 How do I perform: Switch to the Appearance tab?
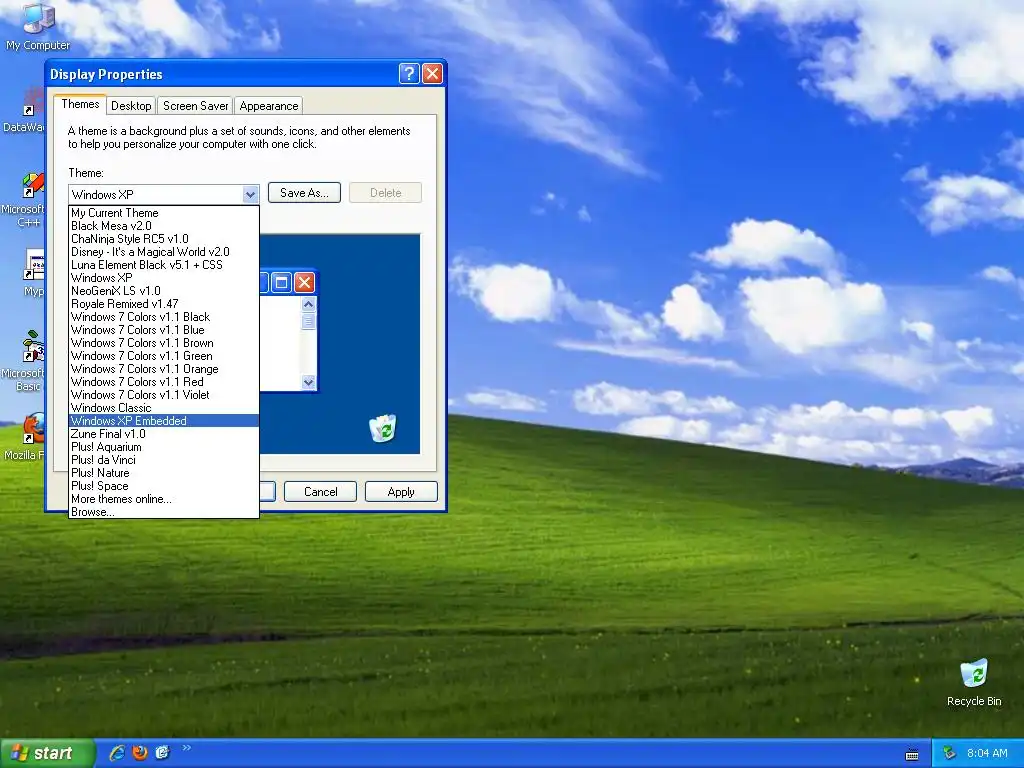pos(268,106)
